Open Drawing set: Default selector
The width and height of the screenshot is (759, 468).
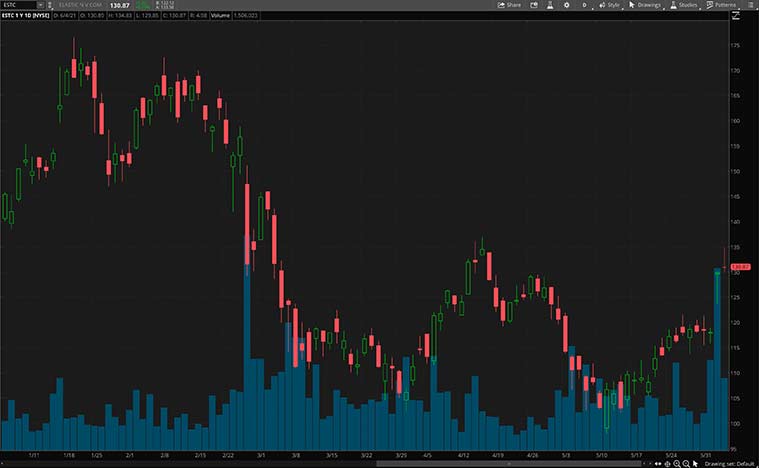[x=730, y=464]
